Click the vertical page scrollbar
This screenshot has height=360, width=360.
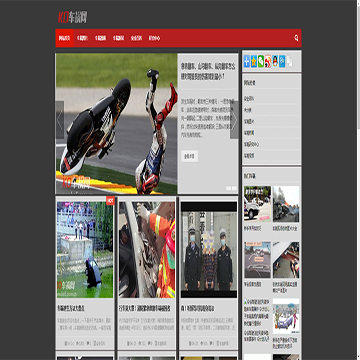(358, 180)
